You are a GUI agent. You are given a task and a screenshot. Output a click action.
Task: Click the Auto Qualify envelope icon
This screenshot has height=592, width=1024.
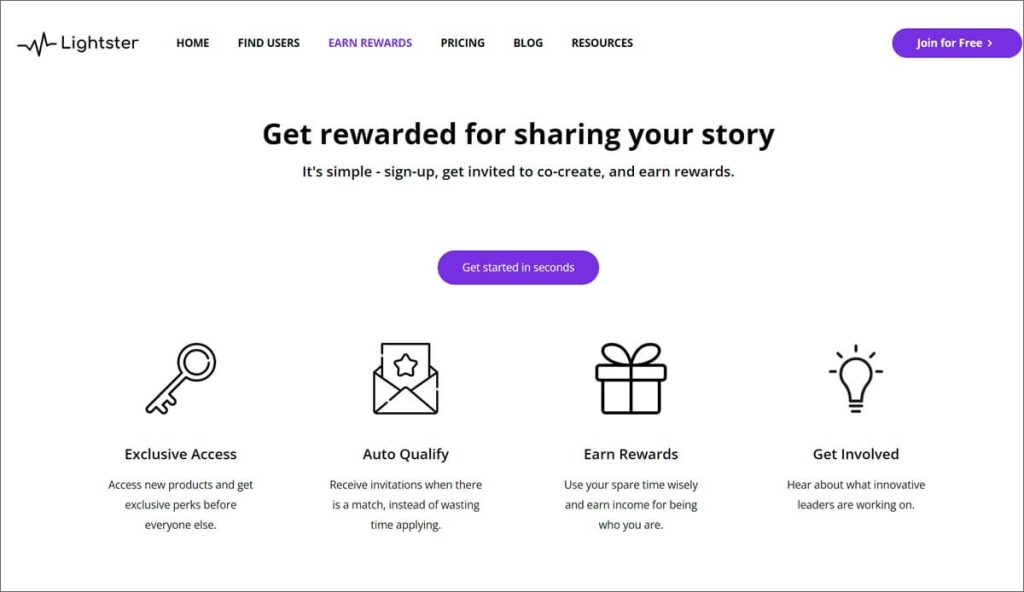(406, 377)
